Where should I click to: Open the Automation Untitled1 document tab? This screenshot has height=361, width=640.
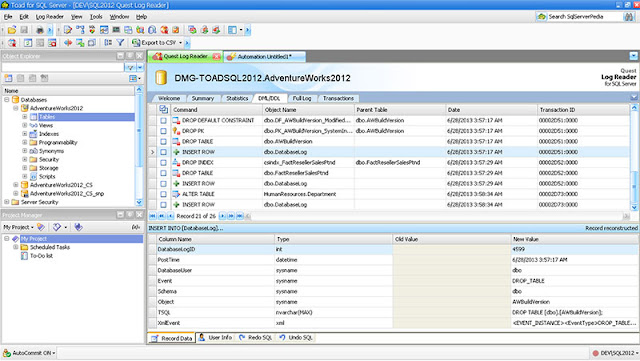pos(264,57)
